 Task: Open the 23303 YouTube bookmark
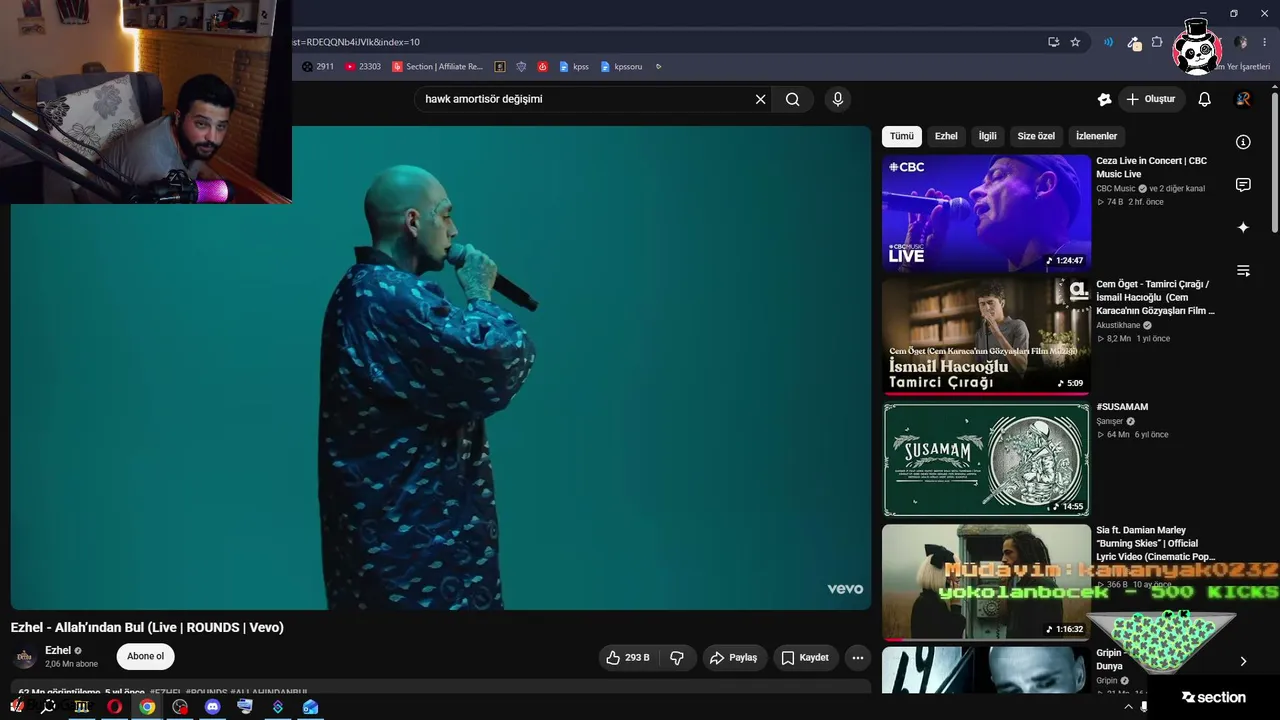click(x=363, y=67)
